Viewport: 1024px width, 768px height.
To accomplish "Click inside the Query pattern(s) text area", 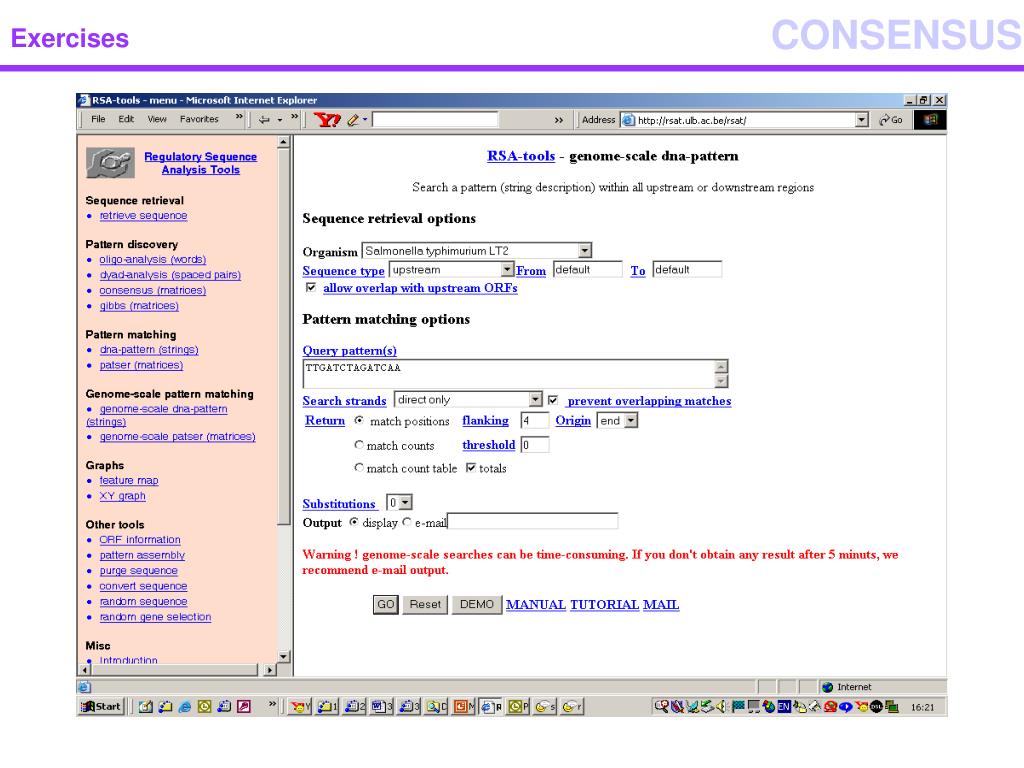I will tap(509, 374).
